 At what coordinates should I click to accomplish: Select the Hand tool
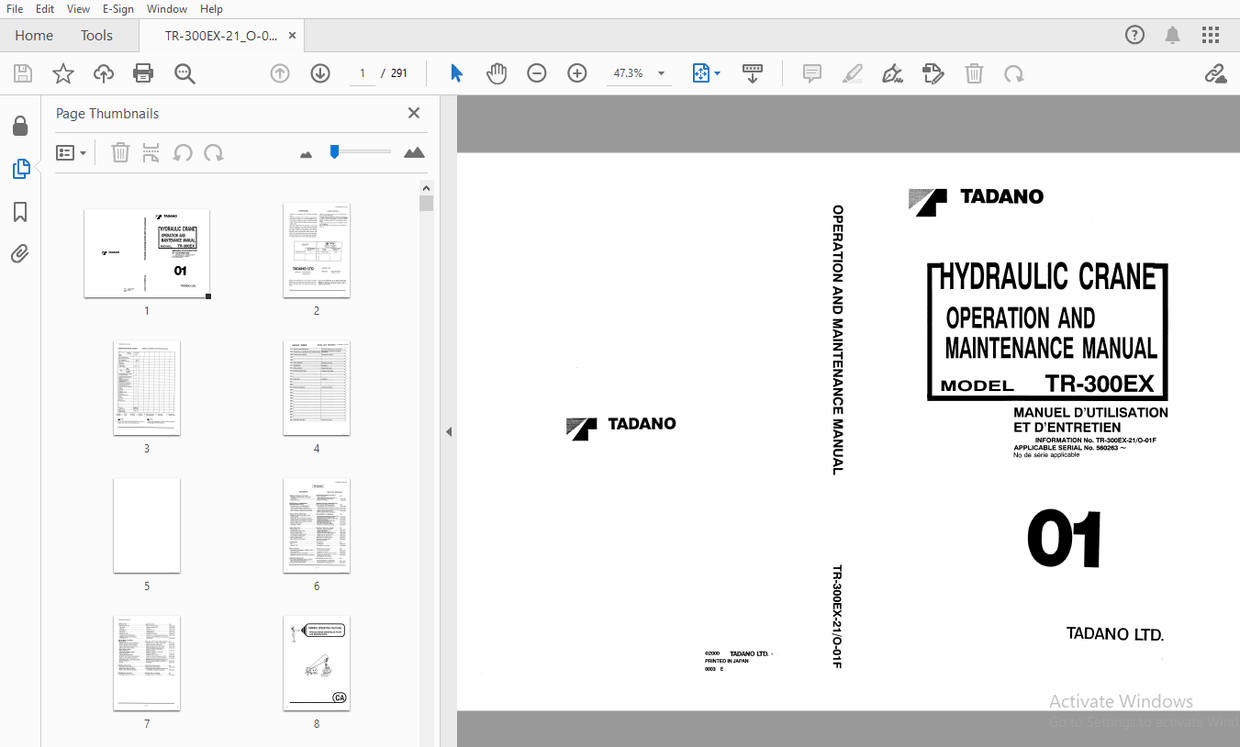[x=496, y=72]
